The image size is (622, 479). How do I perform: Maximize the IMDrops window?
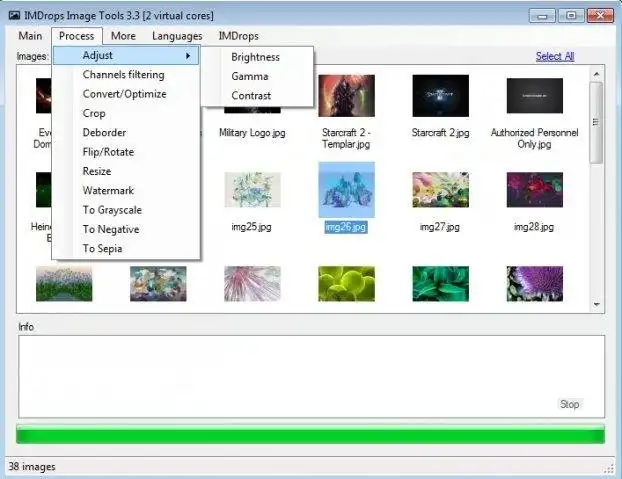click(x=571, y=16)
